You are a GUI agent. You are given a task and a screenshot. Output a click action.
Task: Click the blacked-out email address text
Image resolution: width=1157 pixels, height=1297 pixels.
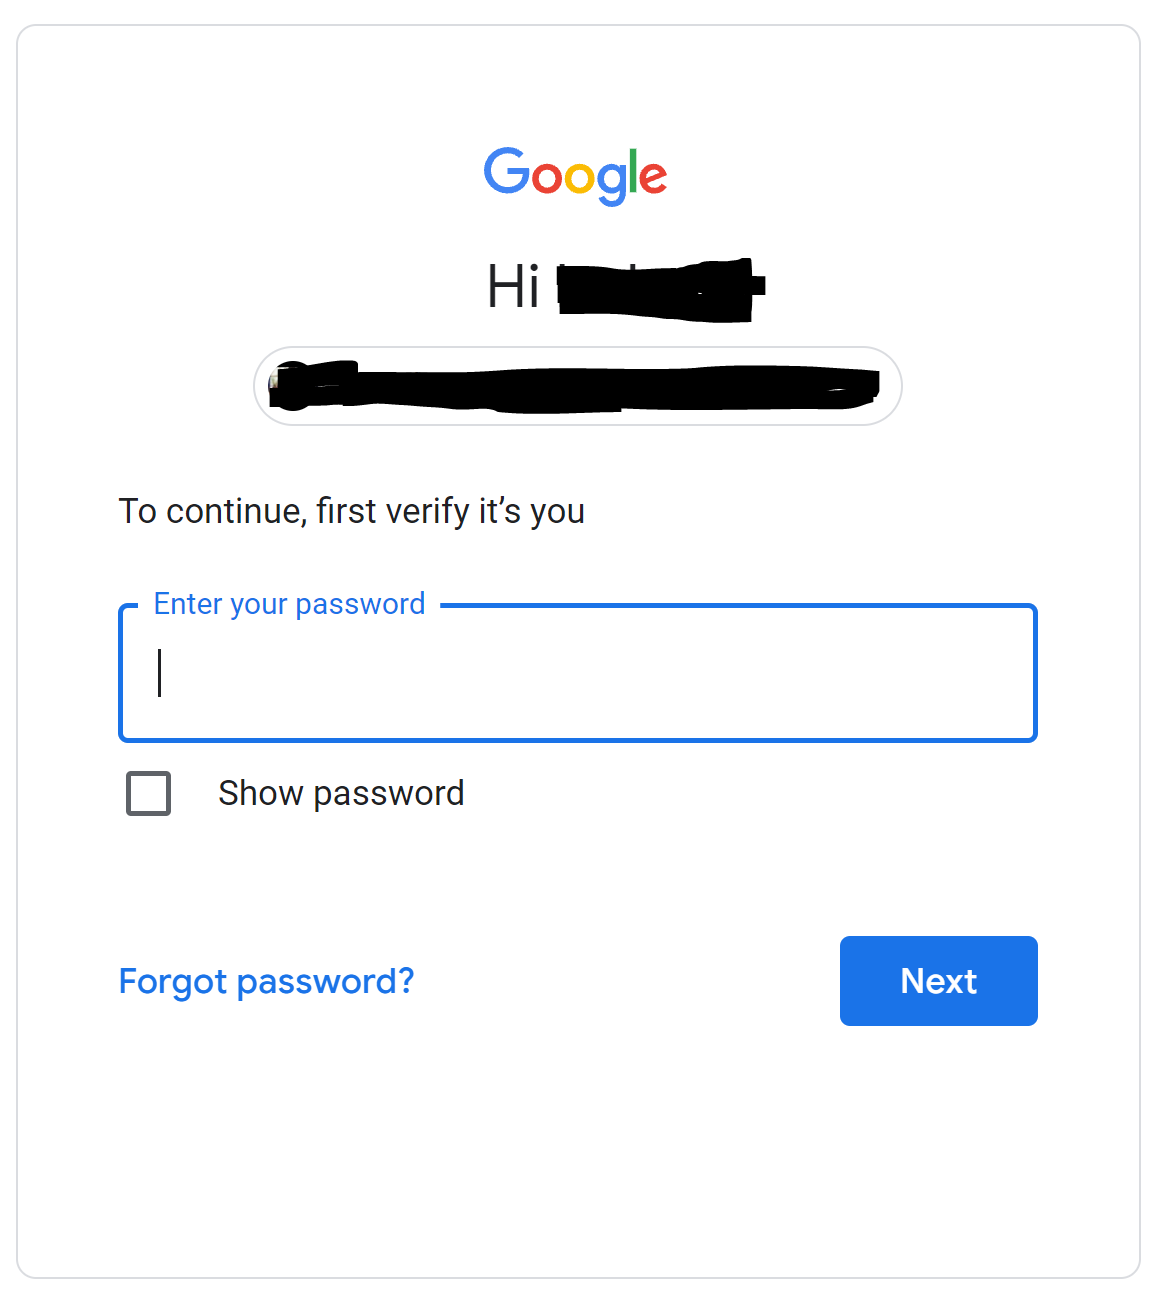pos(598,389)
